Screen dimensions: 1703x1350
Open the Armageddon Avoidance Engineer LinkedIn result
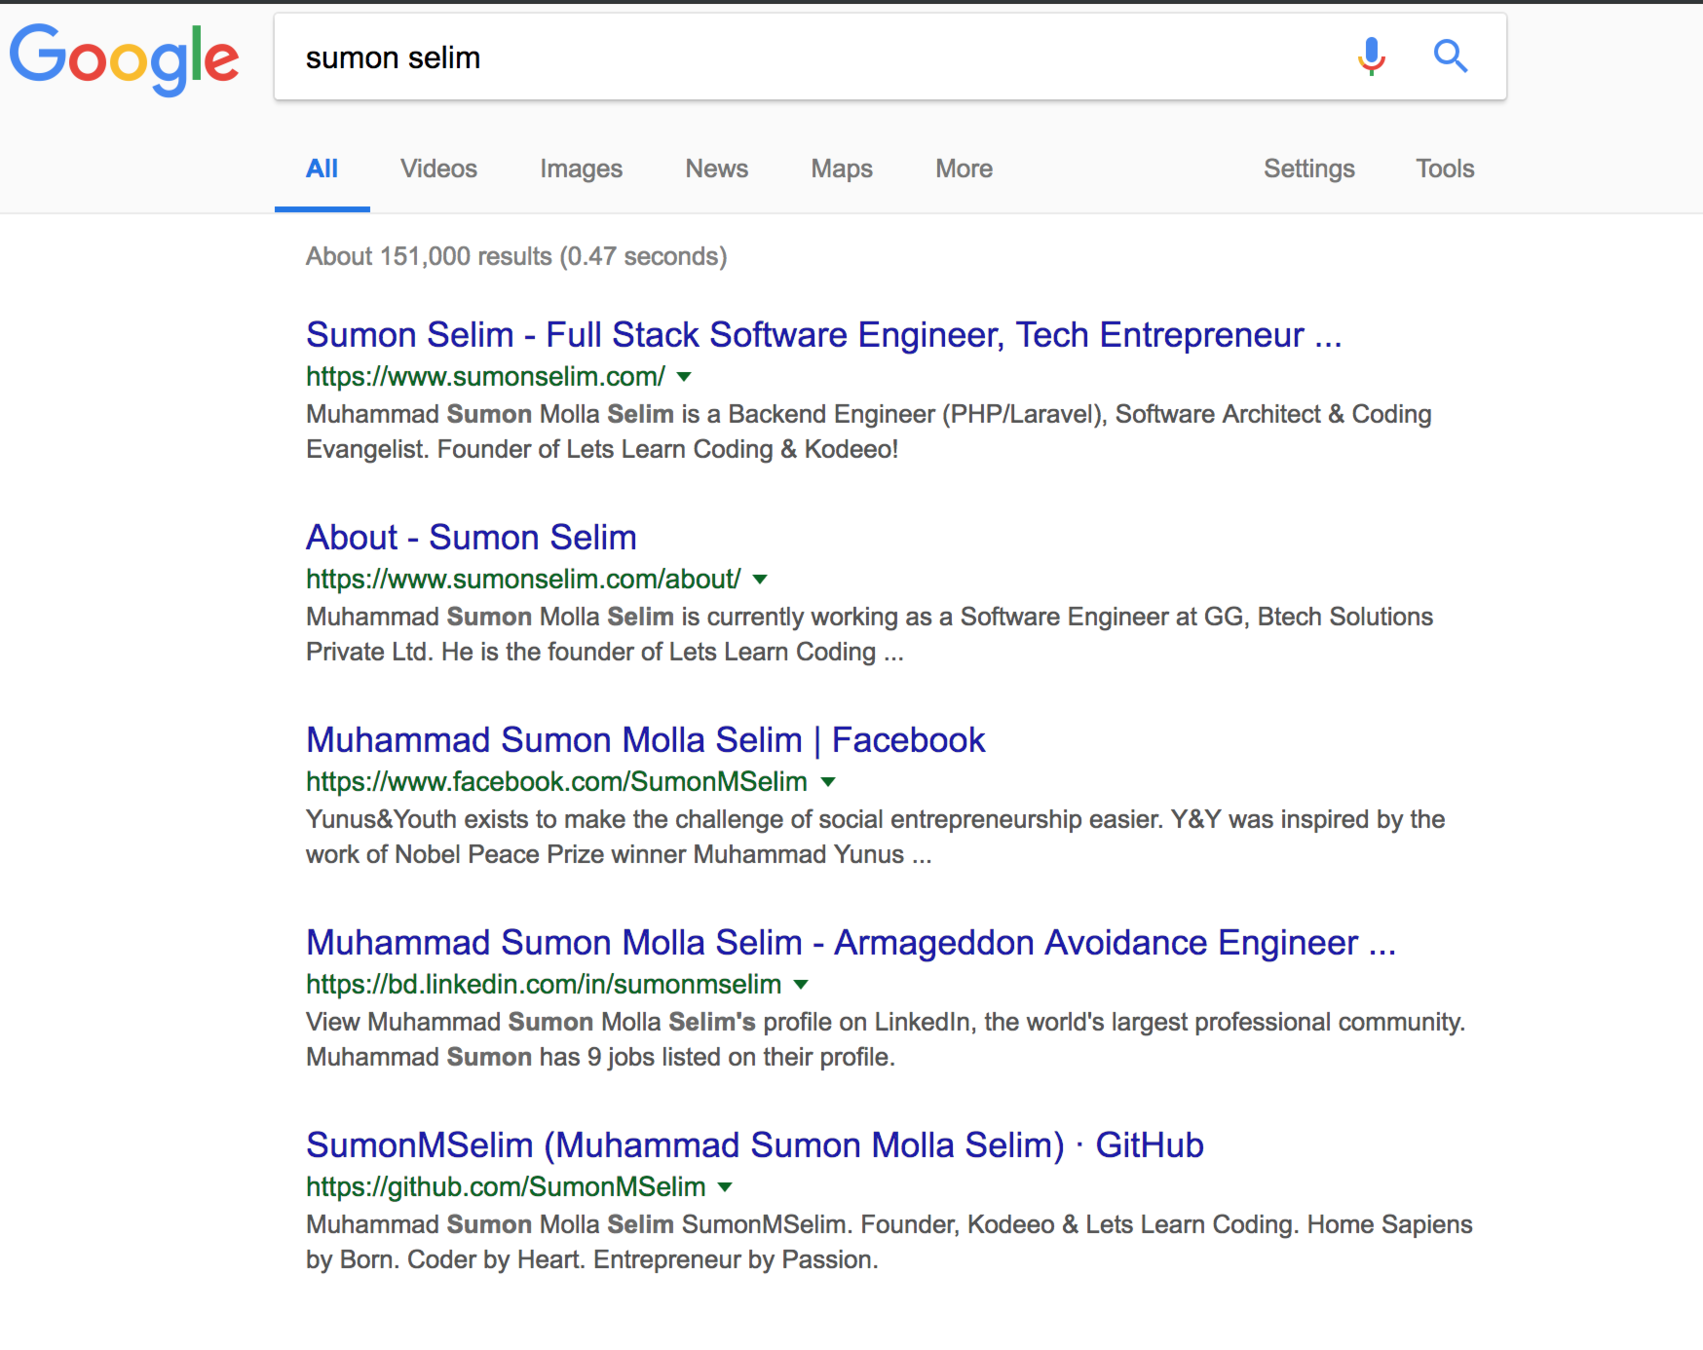[x=850, y=942]
